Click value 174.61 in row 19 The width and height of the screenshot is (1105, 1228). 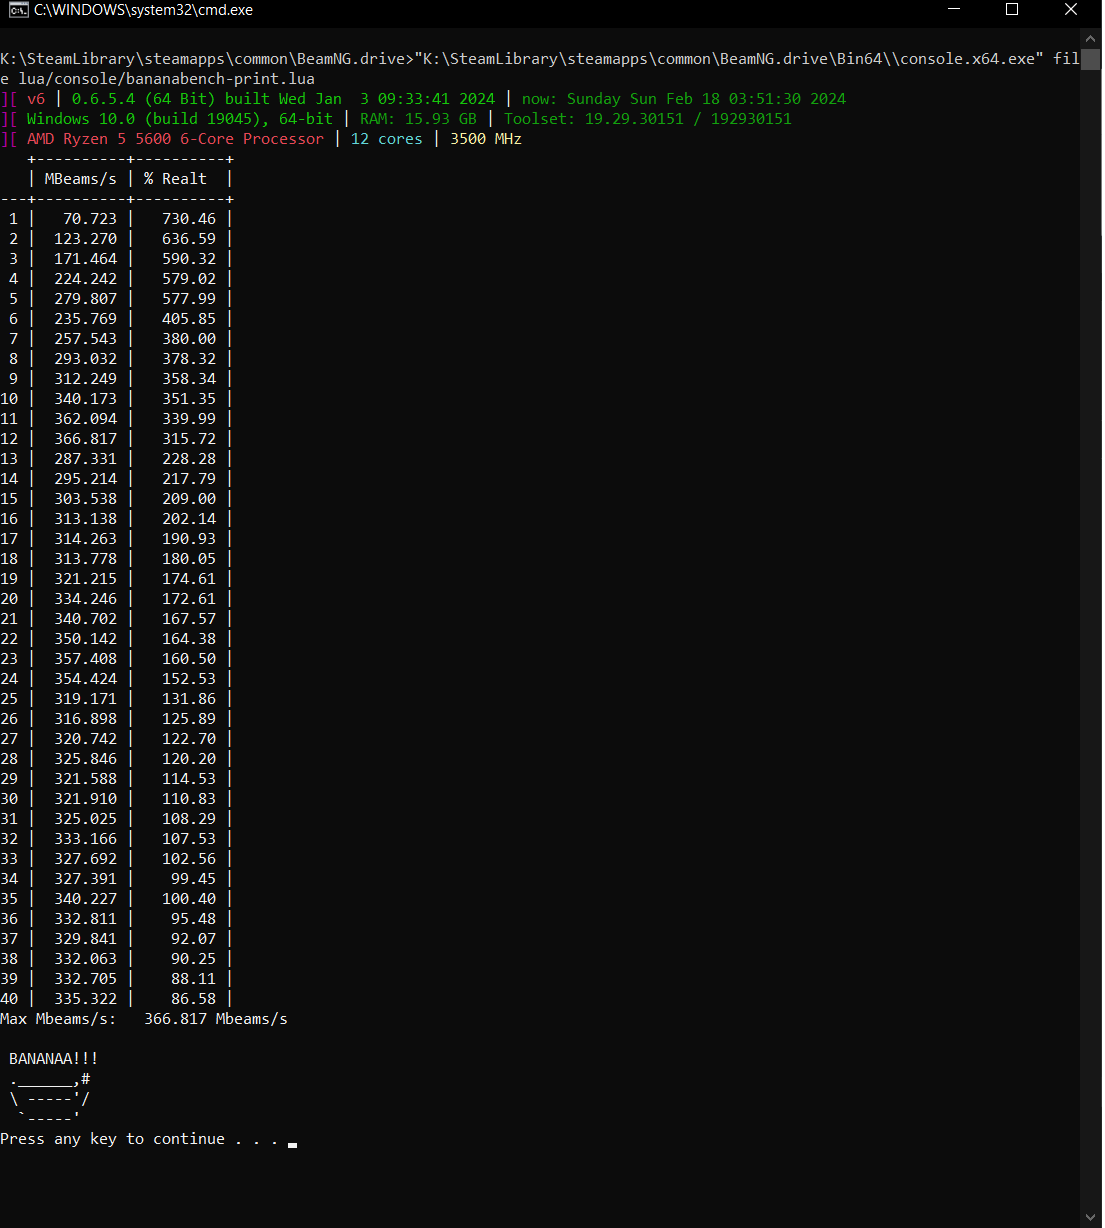[189, 579]
